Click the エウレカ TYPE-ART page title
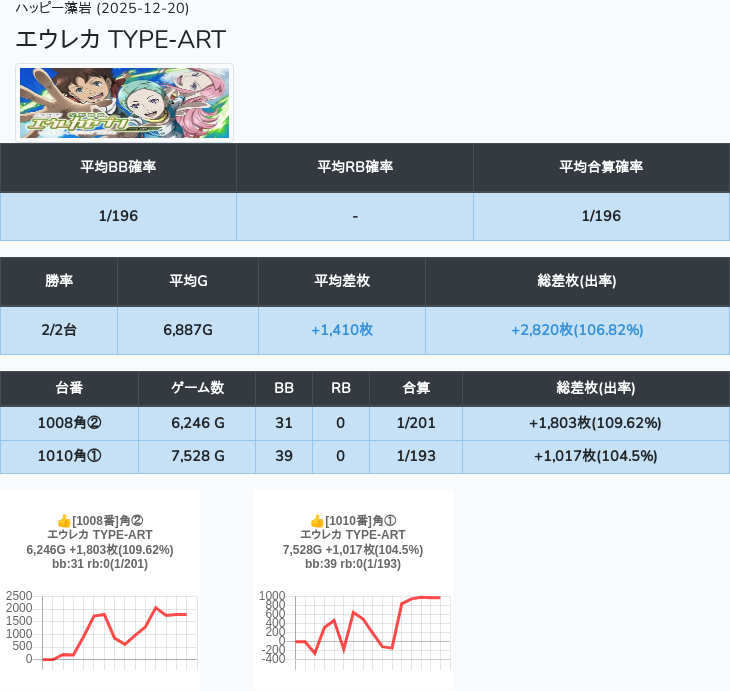Image resolution: width=730 pixels, height=691 pixels. (121, 40)
